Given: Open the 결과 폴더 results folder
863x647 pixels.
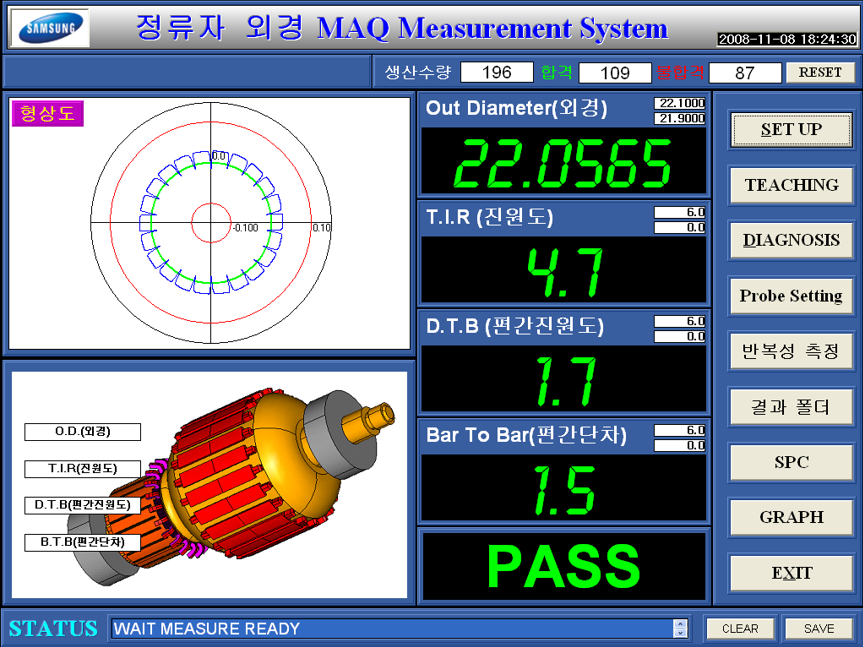Looking at the screenshot, I should coord(791,407).
